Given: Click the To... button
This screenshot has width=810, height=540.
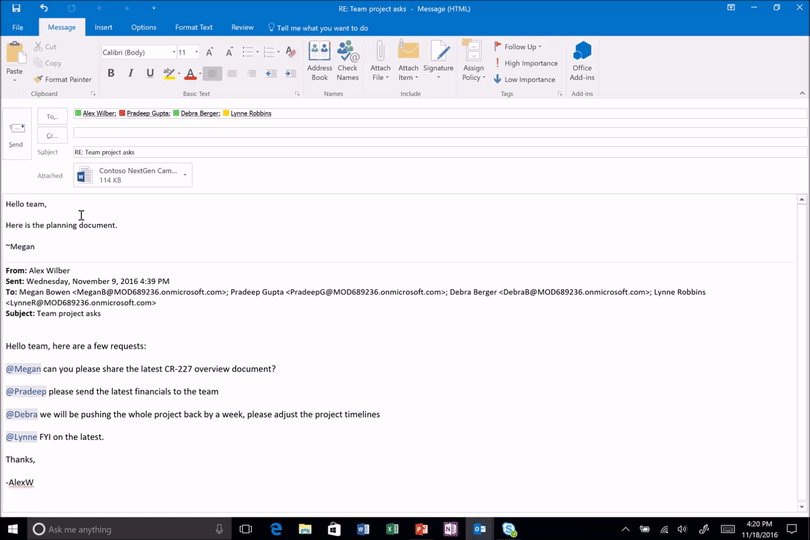Looking at the screenshot, I should [x=52, y=116].
